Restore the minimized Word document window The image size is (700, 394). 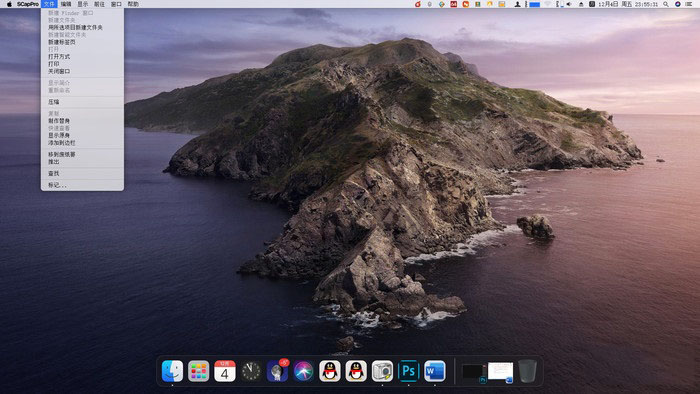click(x=500, y=372)
